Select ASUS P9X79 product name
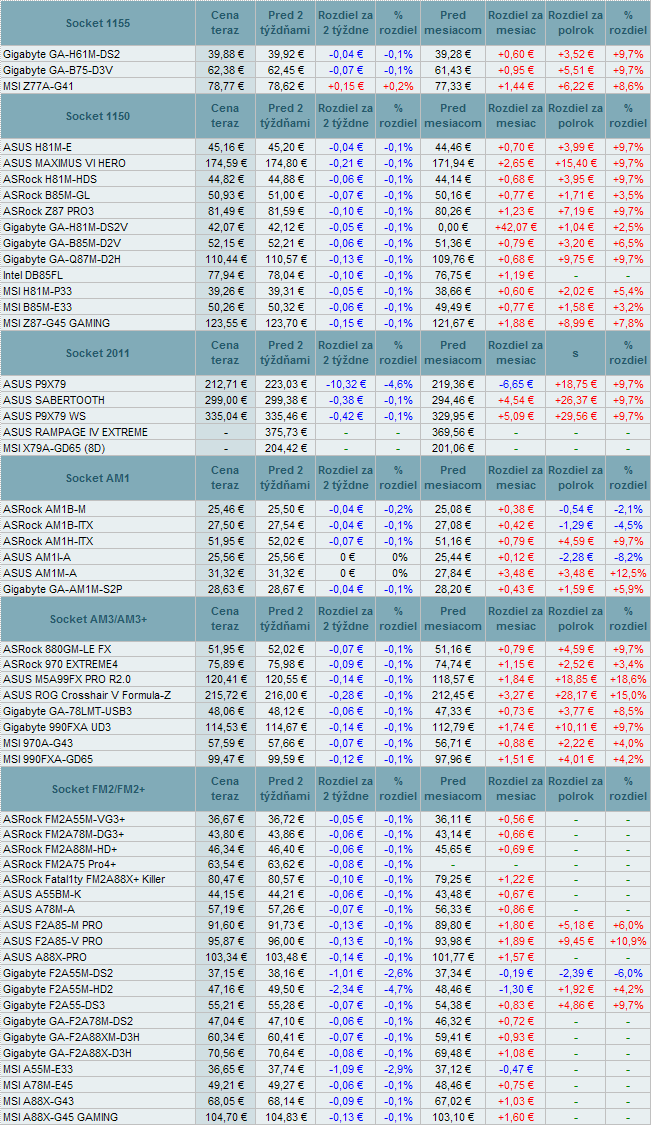 click(34, 384)
